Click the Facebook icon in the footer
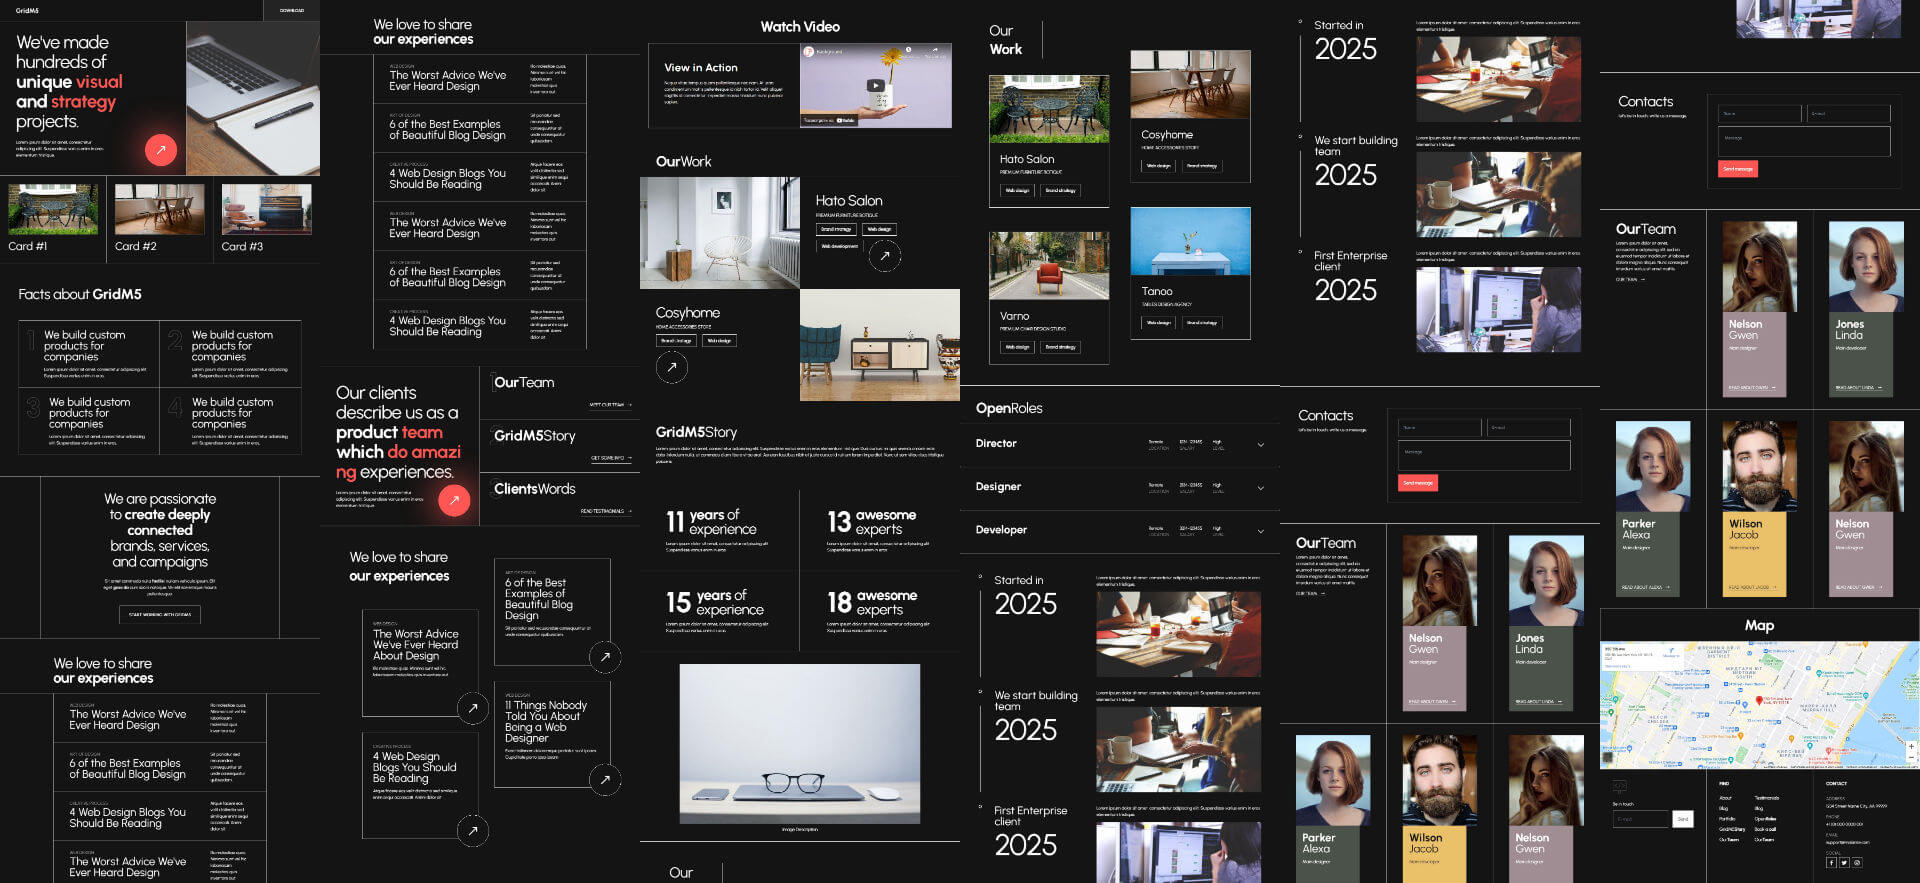Viewport: 1920px width, 883px height. point(1831,862)
